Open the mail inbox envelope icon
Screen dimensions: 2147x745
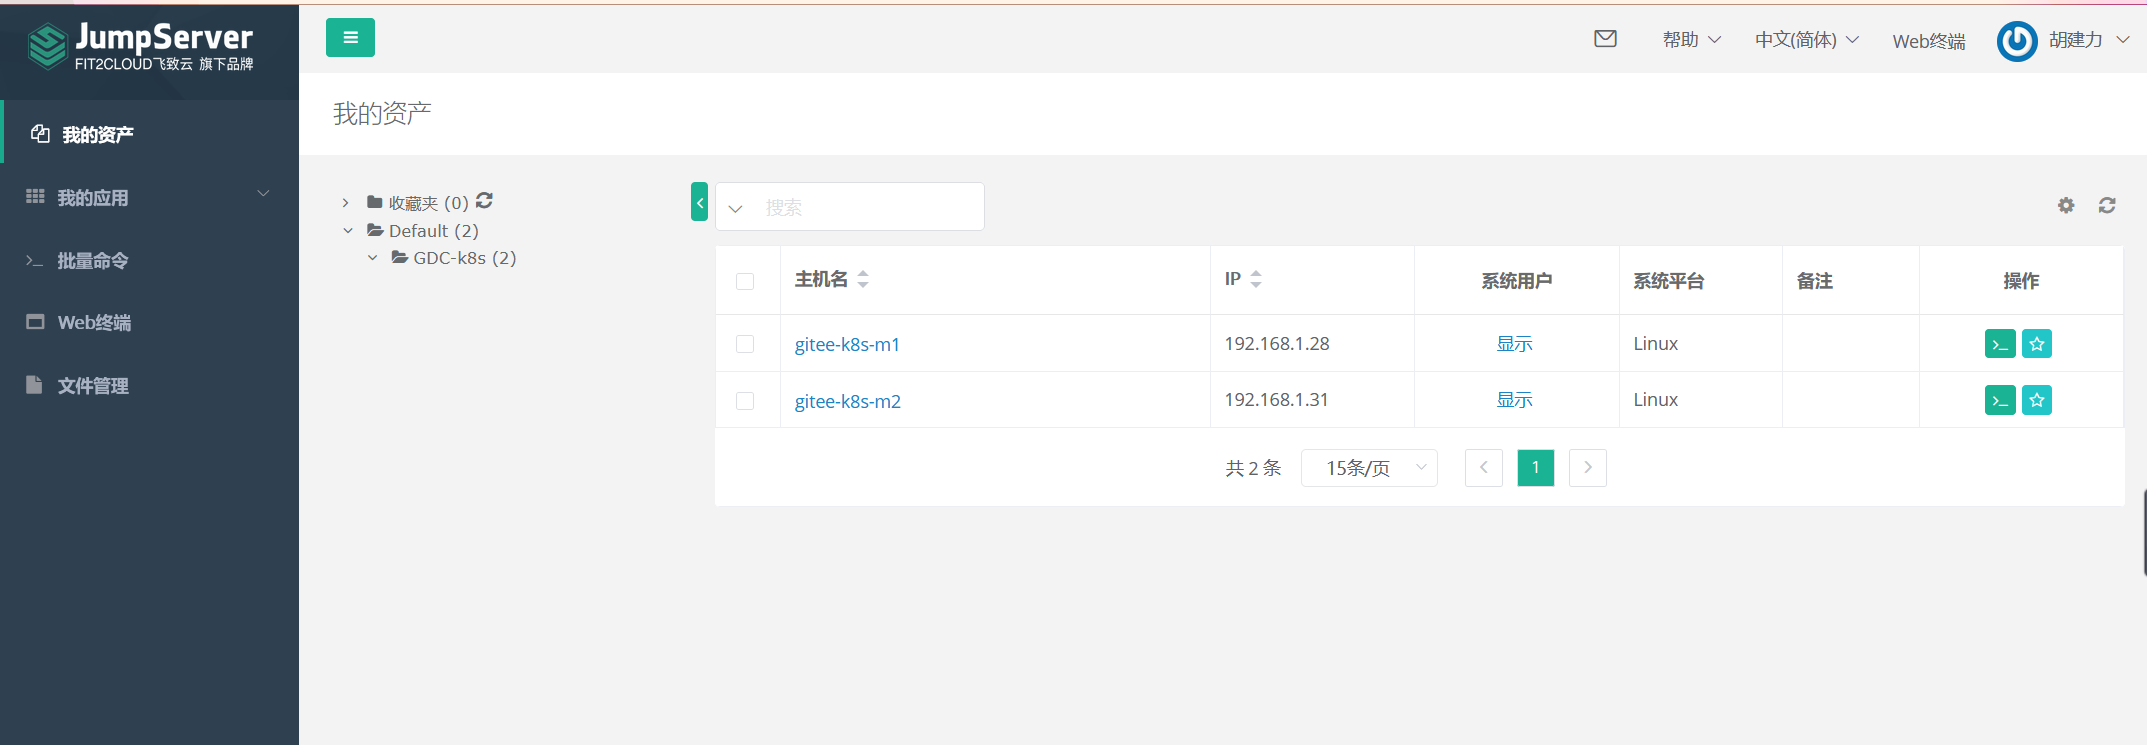[x=1605, y=39]
